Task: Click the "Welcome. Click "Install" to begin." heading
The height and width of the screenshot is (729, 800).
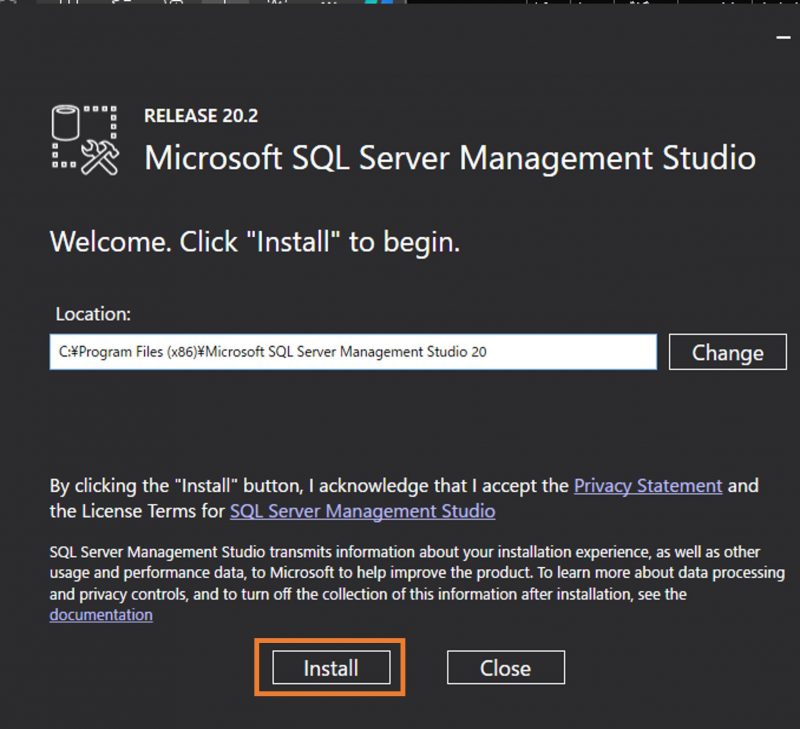Action: tap(255, 242)
